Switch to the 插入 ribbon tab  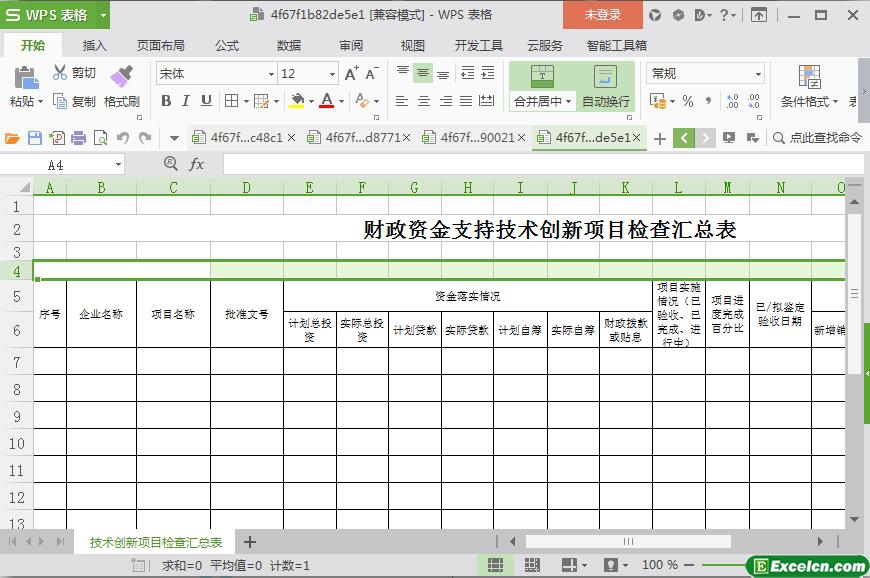94,45
